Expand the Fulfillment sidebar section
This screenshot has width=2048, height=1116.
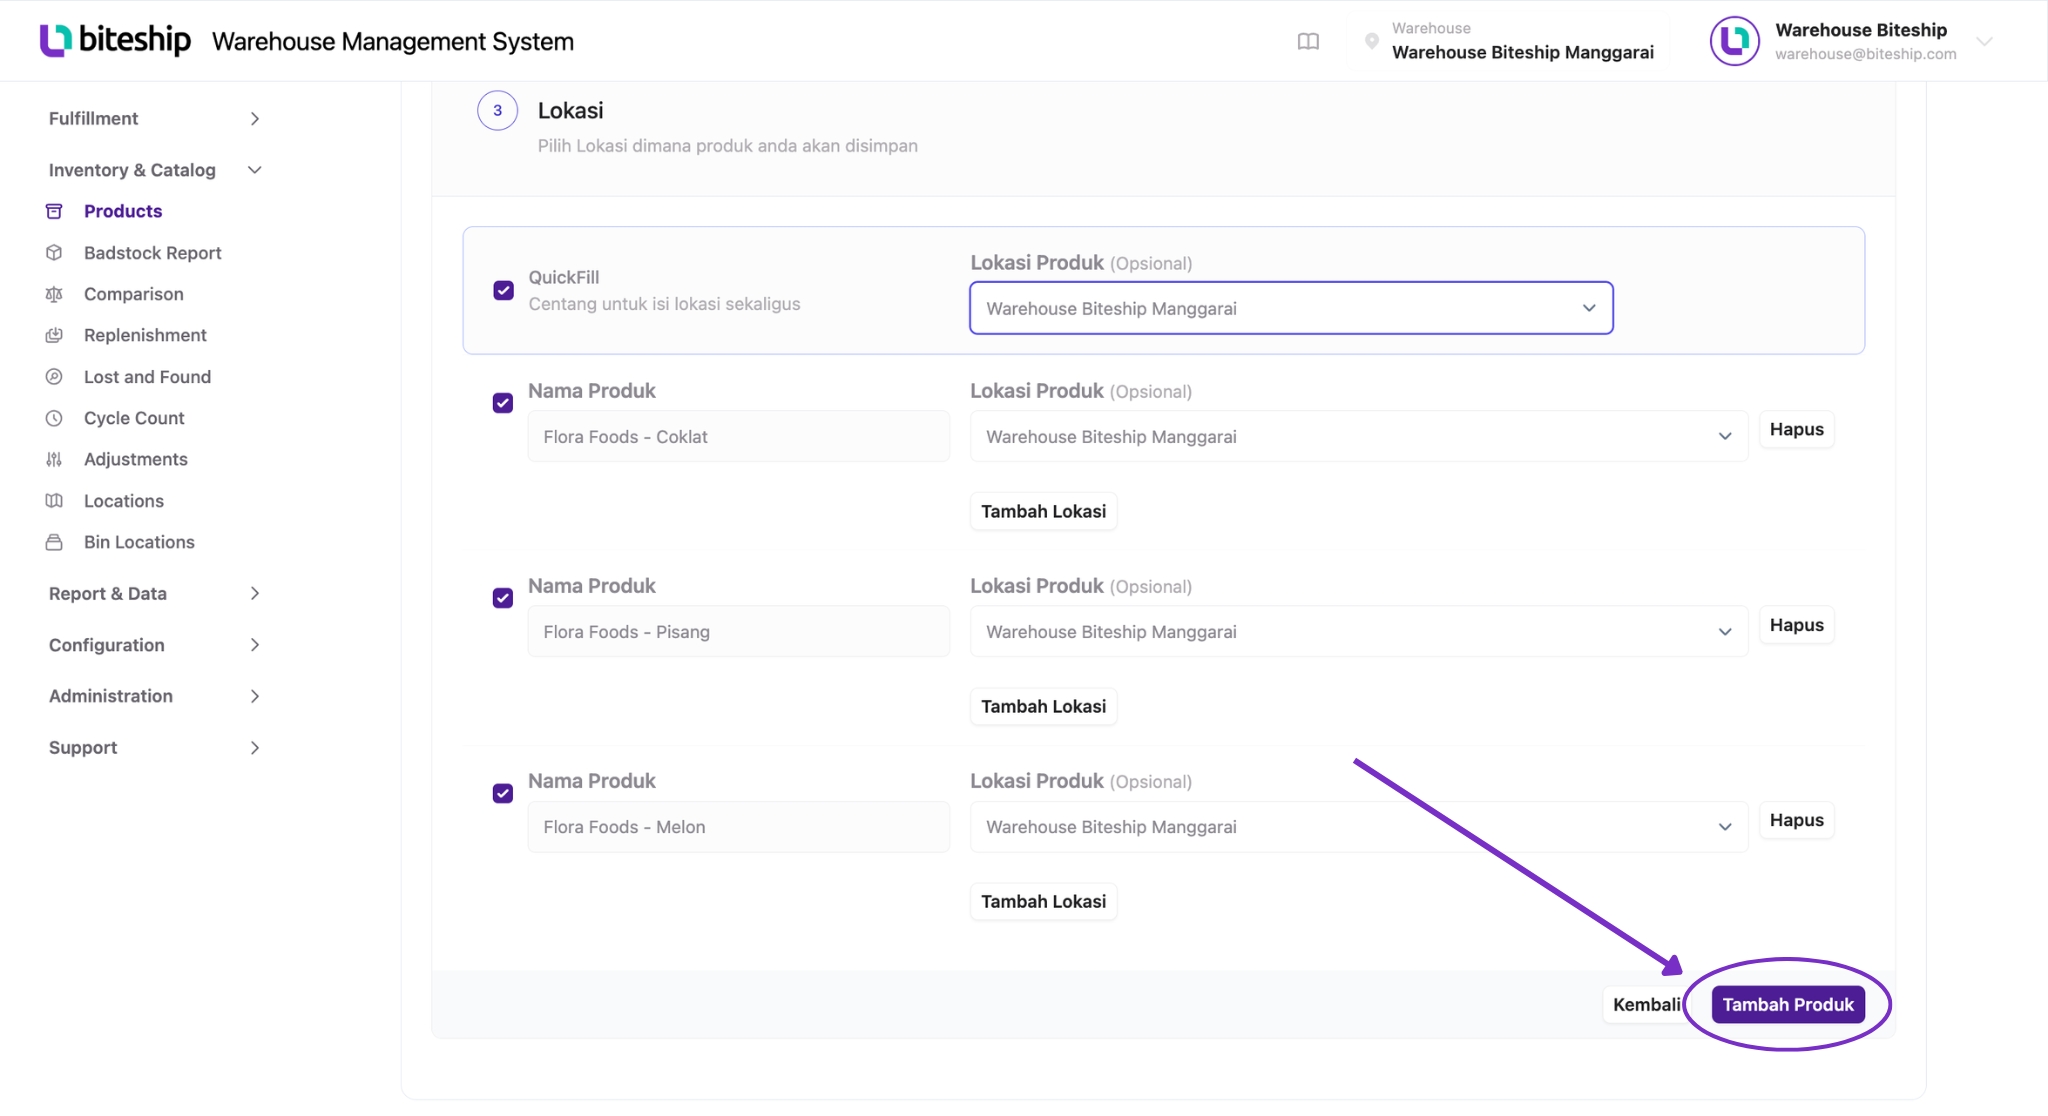pos(155,118)
